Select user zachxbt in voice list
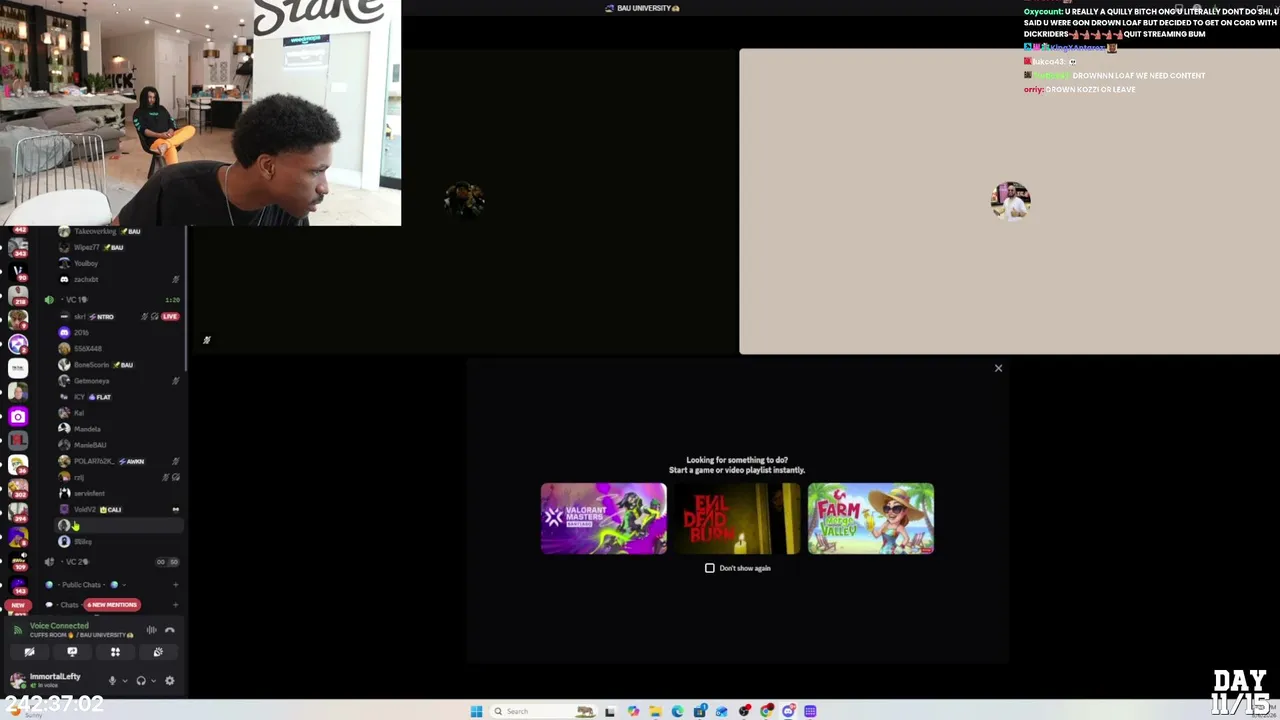Viewport: 1280px width, 720px height. click(x=118, y=279)
